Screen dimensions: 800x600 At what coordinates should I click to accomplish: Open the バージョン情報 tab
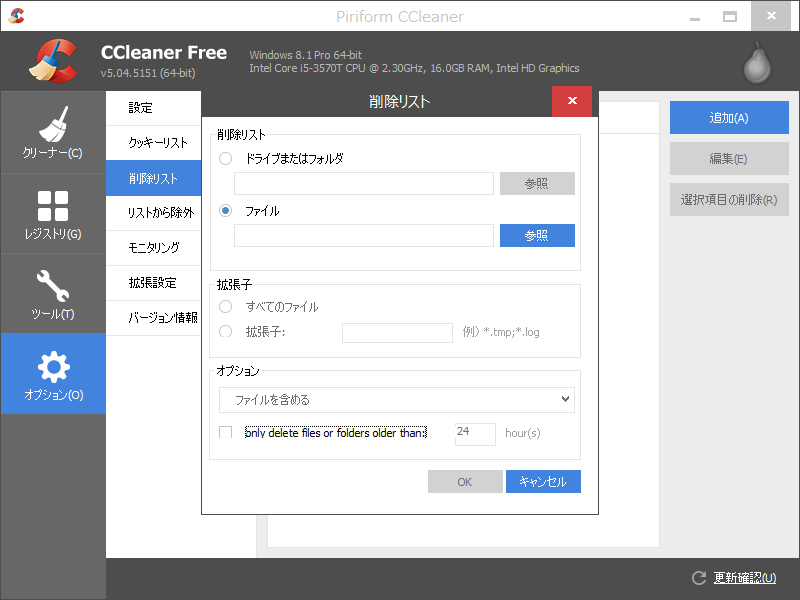click(154, 318)
